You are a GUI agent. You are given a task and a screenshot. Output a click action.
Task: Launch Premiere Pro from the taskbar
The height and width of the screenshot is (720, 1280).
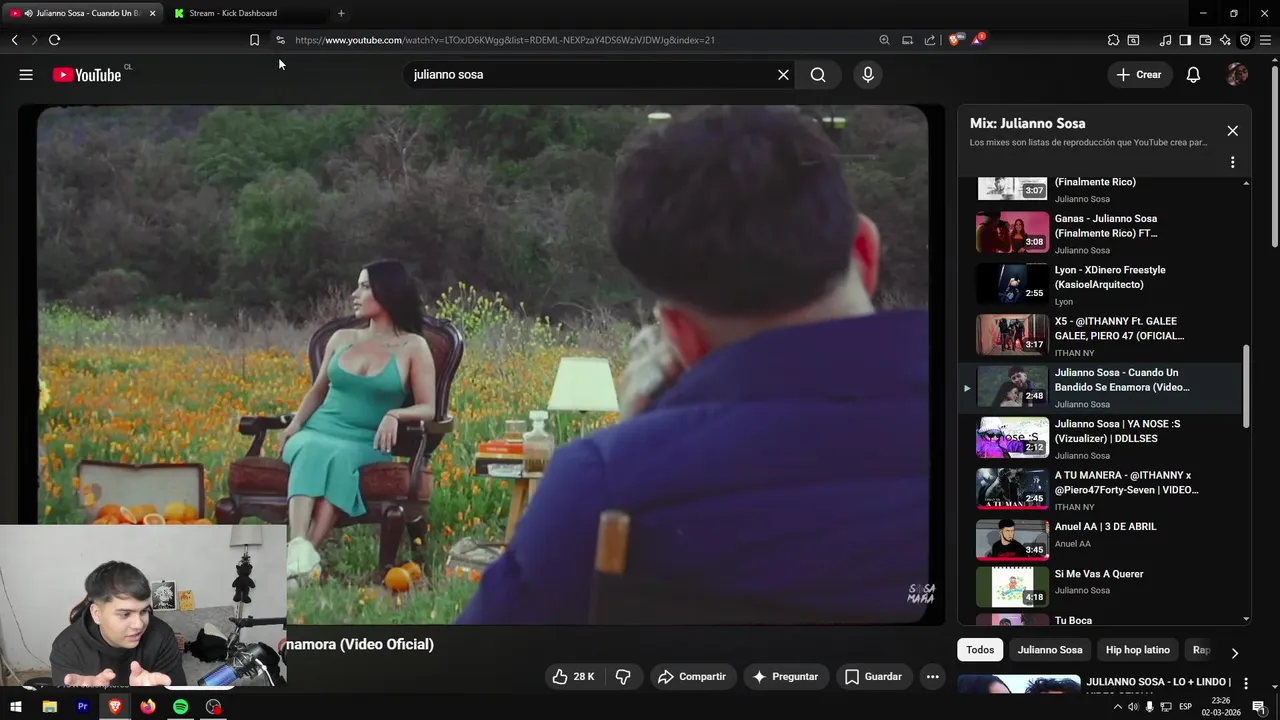(83, 707)
